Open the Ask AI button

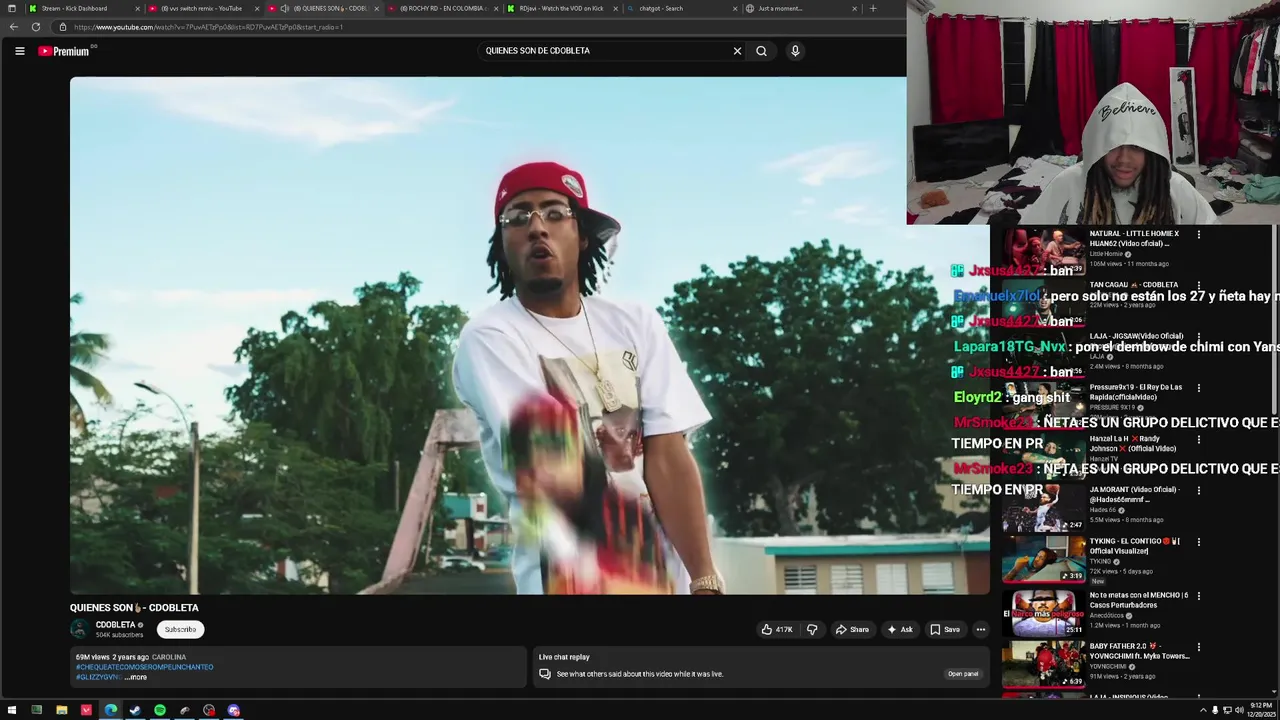(900, 629)
